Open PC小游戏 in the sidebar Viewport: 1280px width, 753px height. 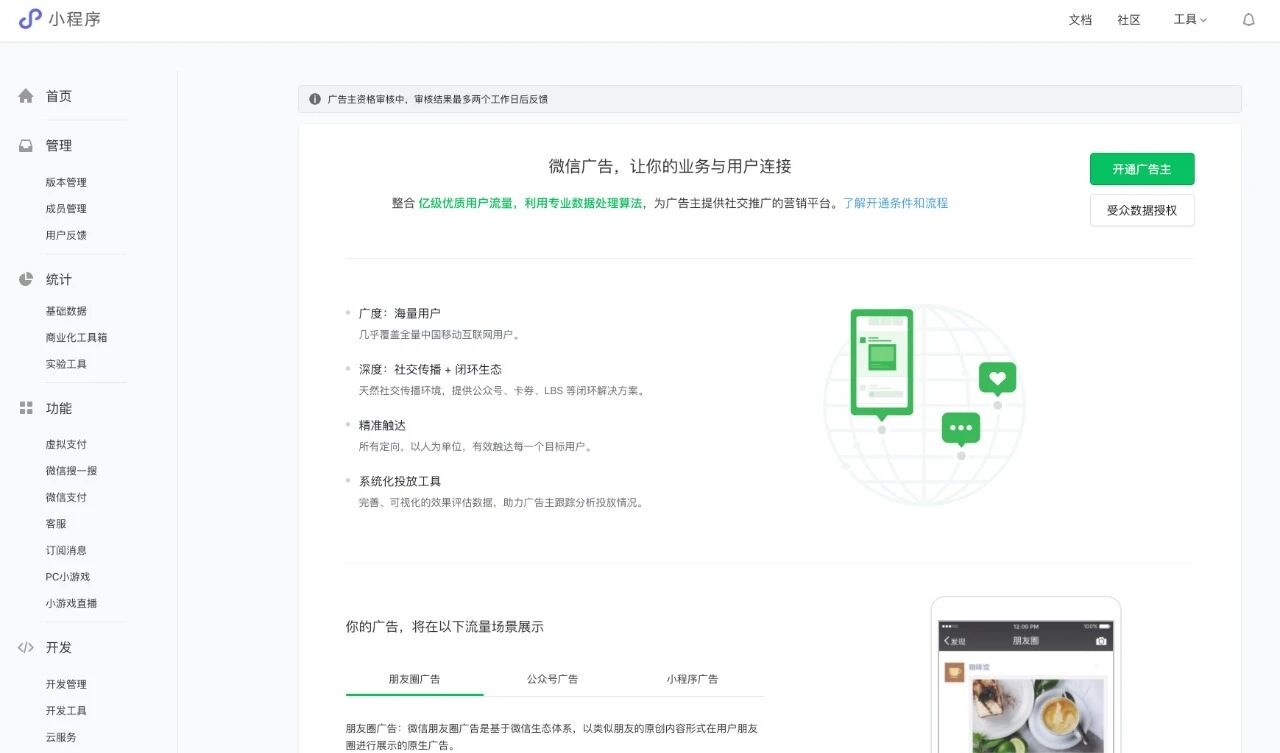[68, 576]
